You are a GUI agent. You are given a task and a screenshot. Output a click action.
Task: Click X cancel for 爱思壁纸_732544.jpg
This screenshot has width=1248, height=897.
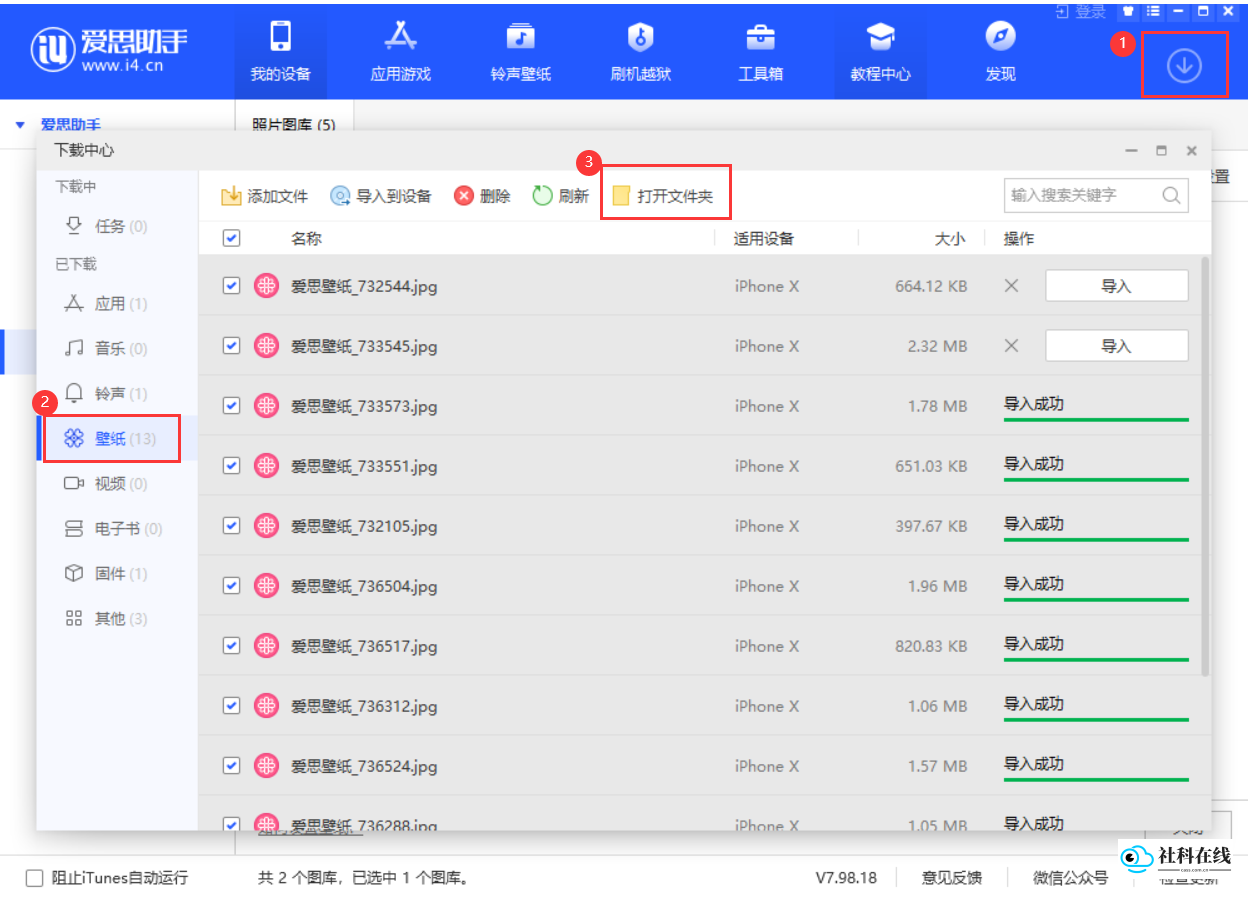1011,286
